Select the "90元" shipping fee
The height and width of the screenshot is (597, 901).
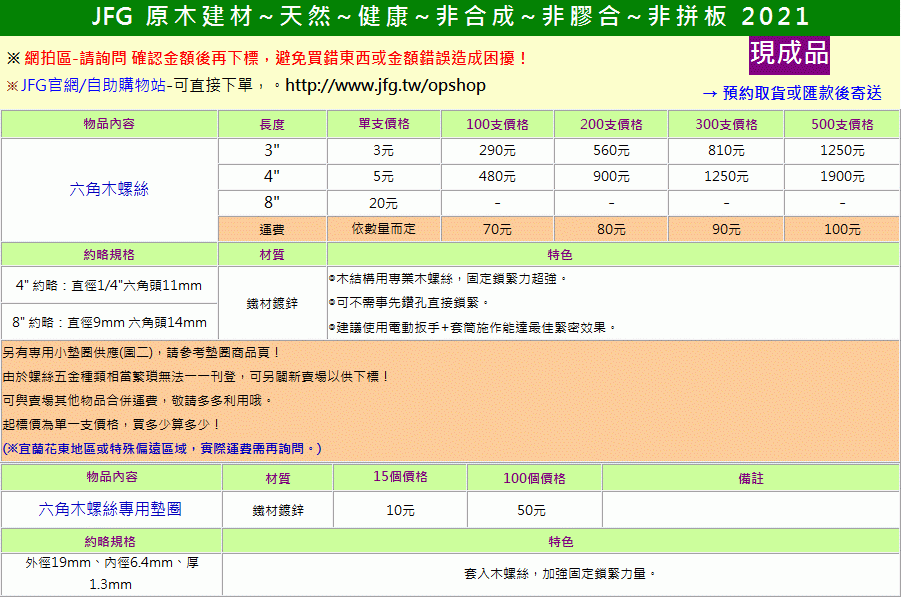tap(726, 230)
